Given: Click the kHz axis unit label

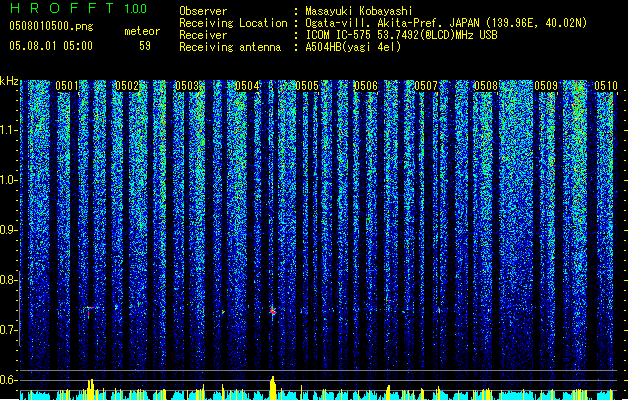Looking at the screenshot, I should [9, 81].
